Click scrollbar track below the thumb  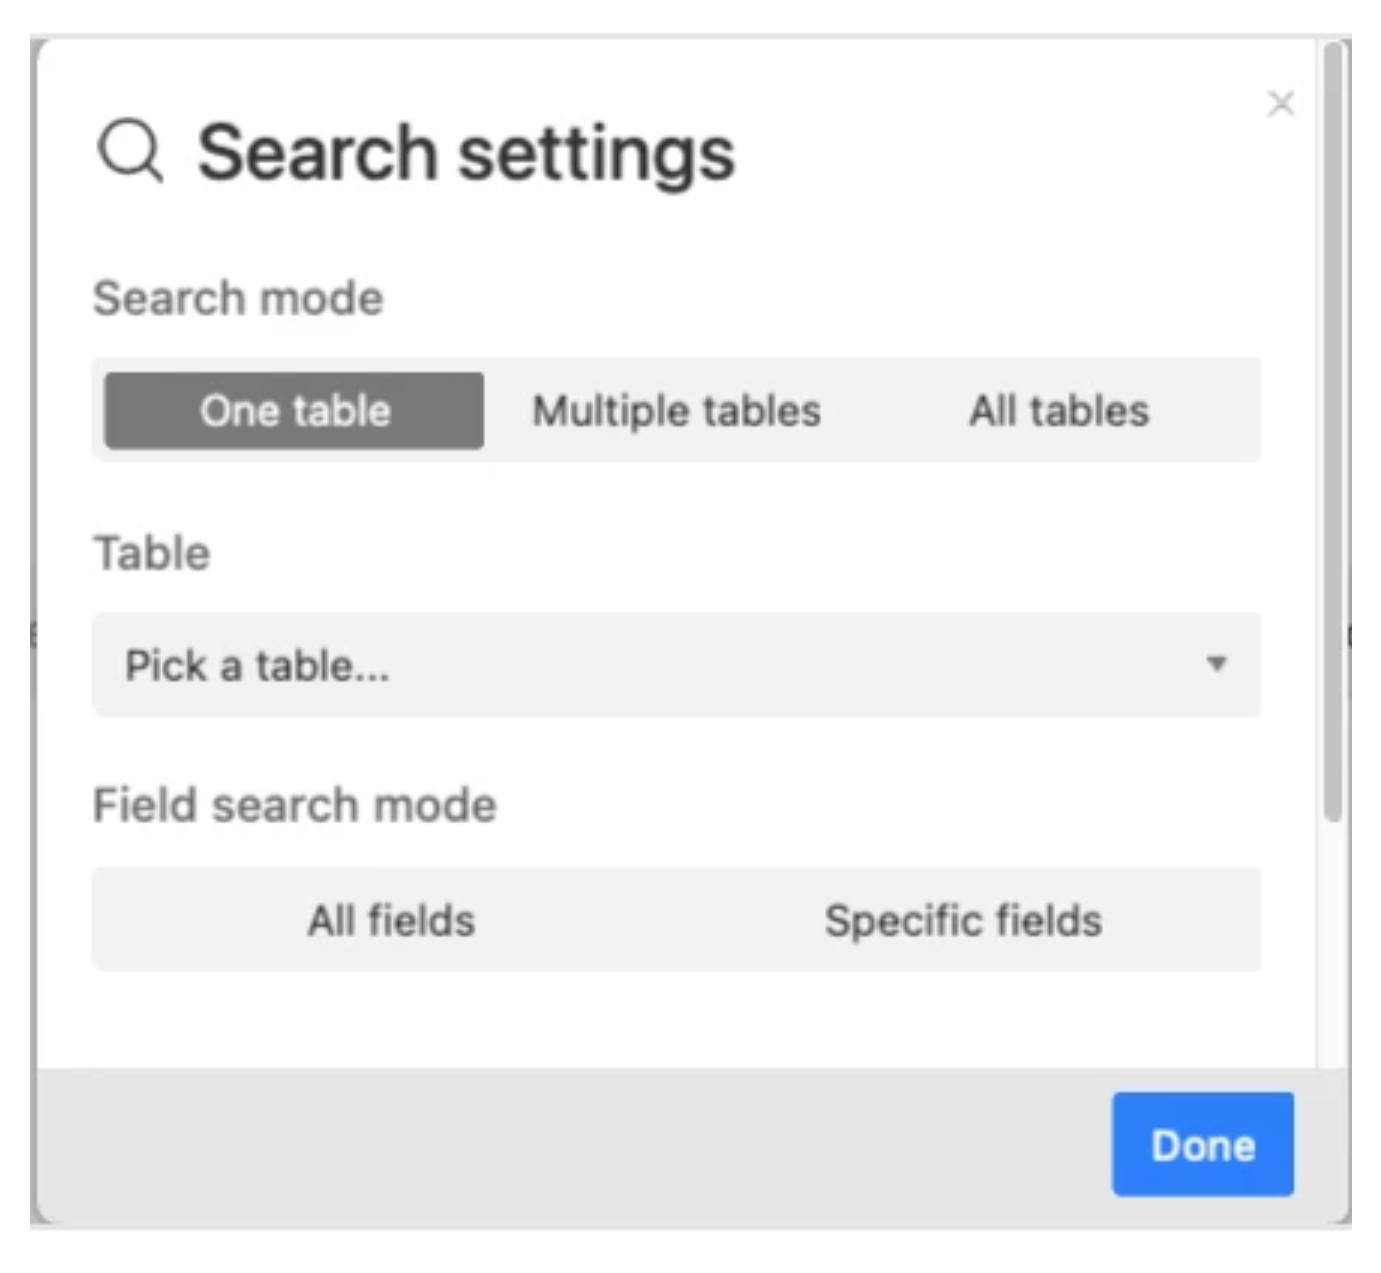(x=1332, y=950)
